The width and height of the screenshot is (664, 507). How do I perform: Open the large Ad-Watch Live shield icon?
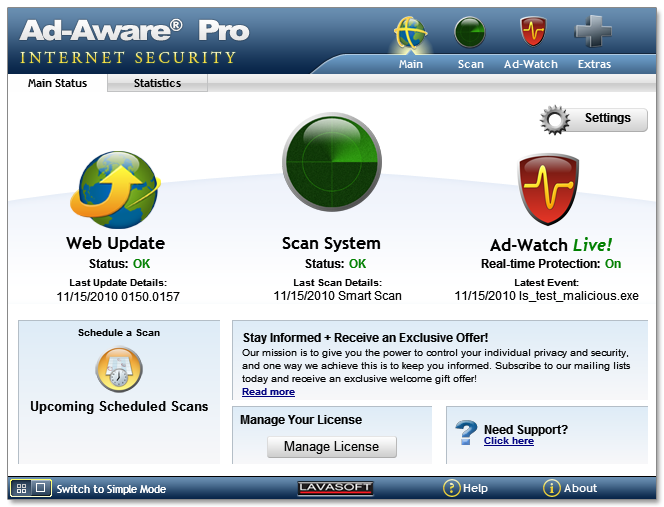pyautogui.click(x=548, y=189)
